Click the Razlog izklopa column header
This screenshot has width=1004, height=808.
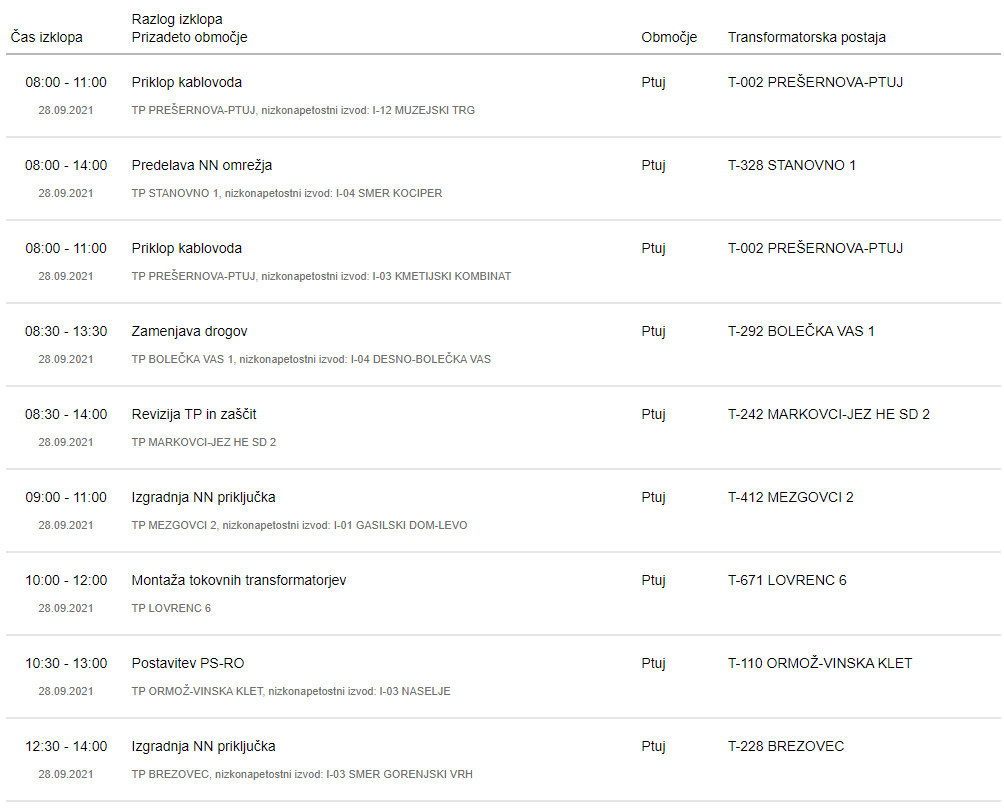tap(177, 19)
